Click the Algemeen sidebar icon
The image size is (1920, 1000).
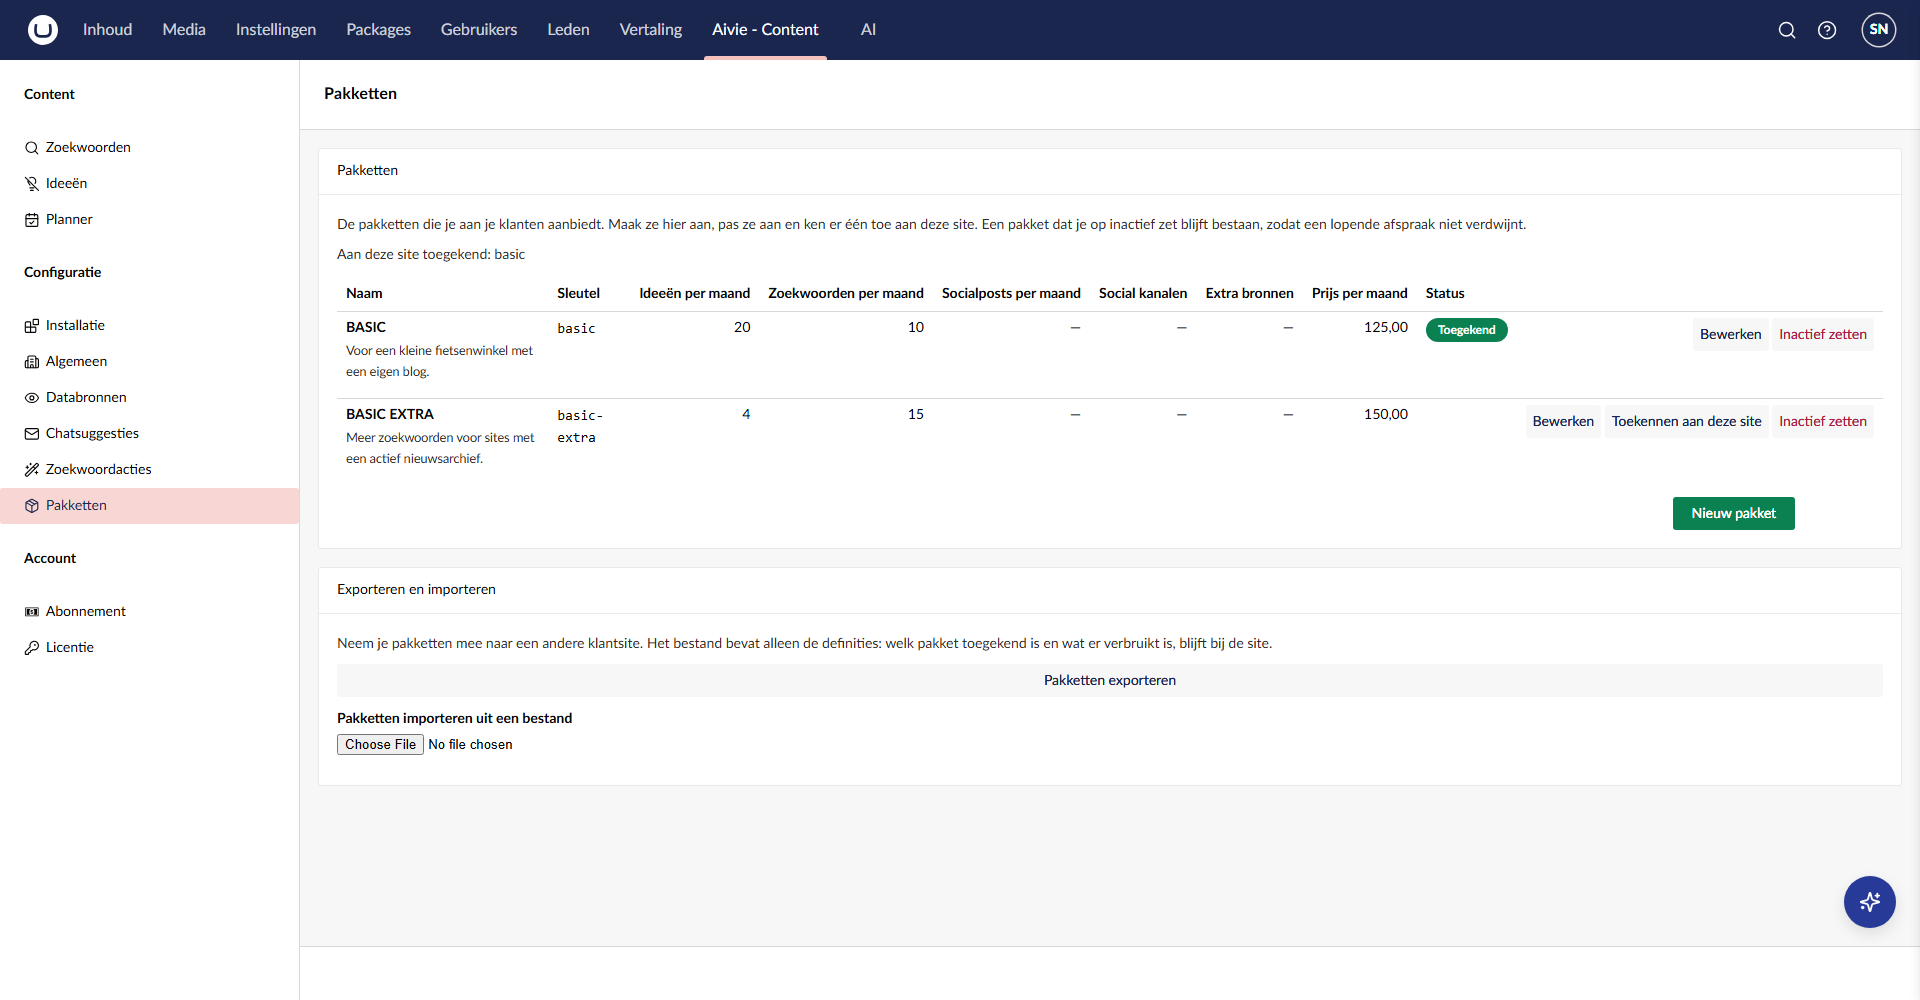pyautogui.click(x=32, y=362)
